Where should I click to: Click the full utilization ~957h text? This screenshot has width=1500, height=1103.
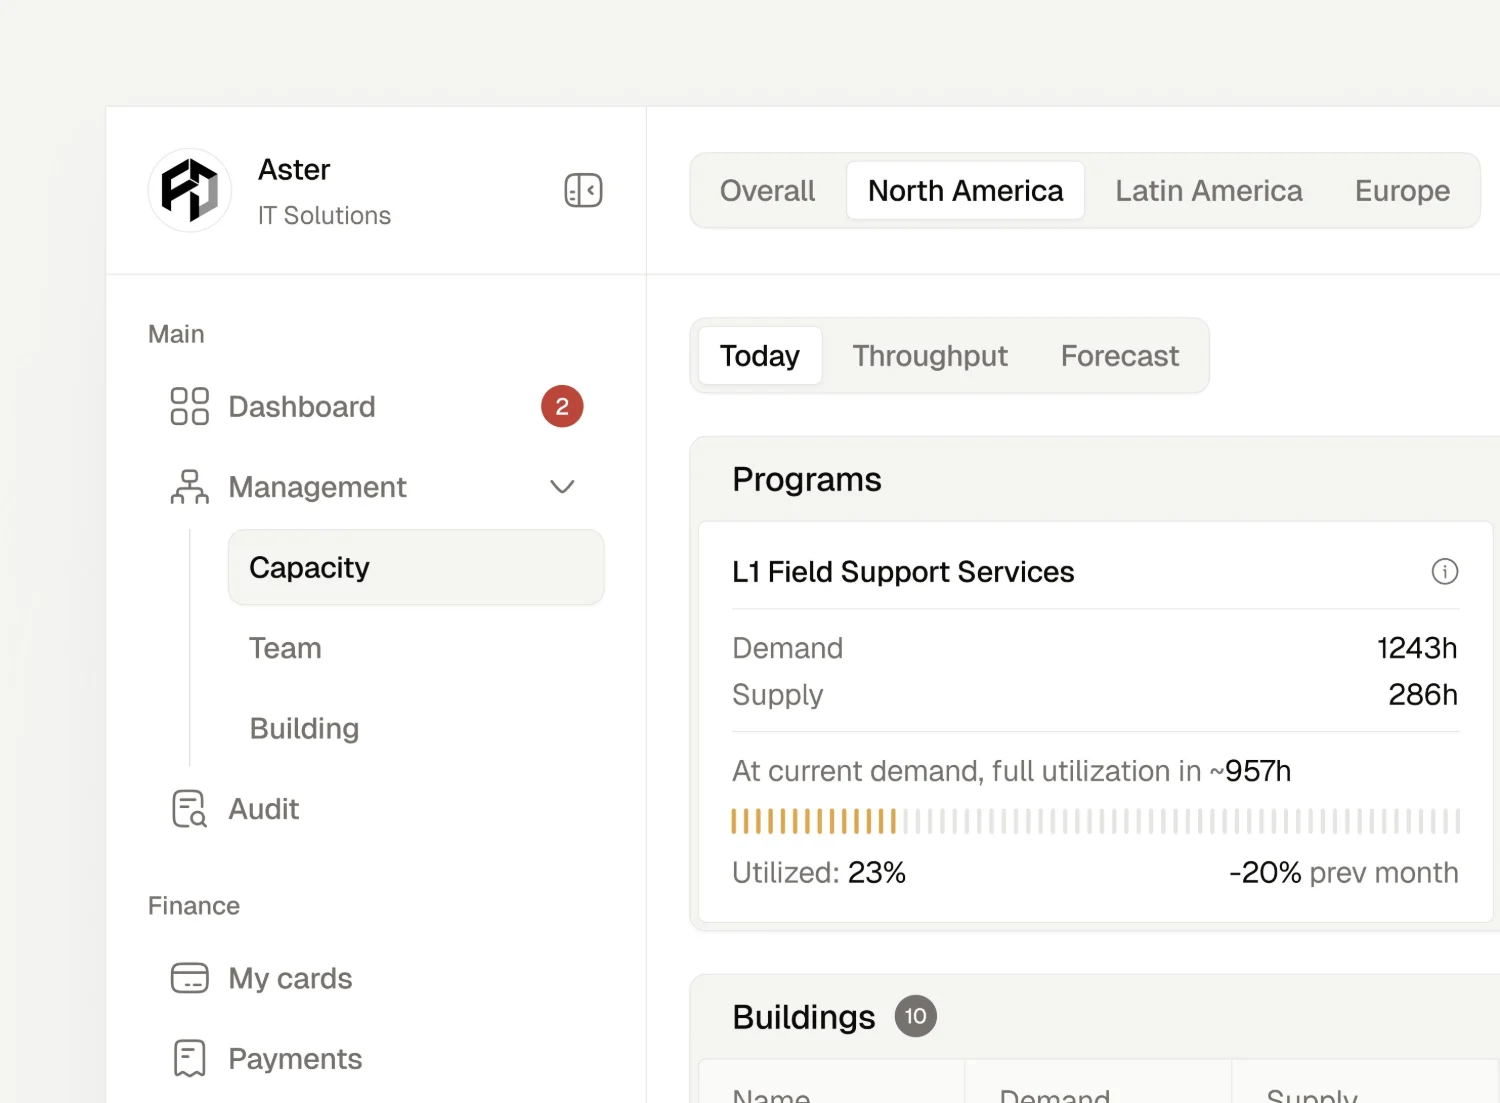tap(1011, 771)
